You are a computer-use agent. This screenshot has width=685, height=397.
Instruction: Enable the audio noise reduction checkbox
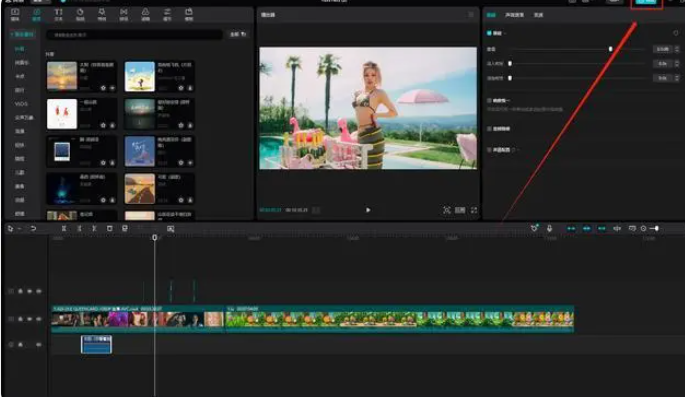(x=489, y=129)
